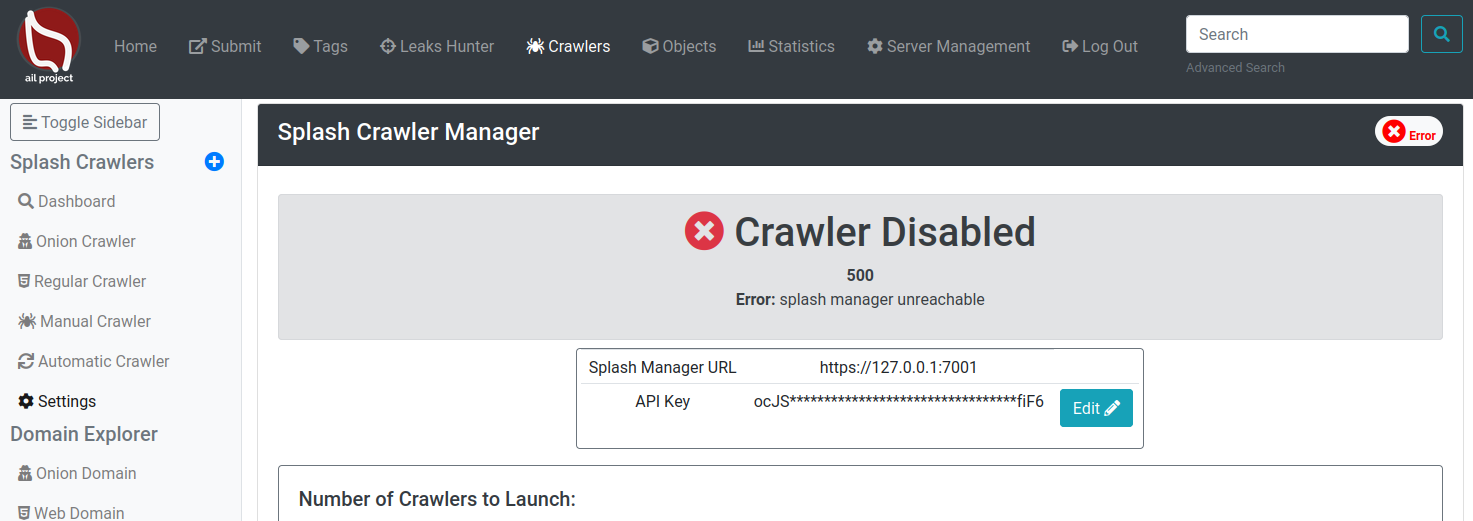Open Server Management page
This screenshot has width=1473, height=521.
pos(948,46)
